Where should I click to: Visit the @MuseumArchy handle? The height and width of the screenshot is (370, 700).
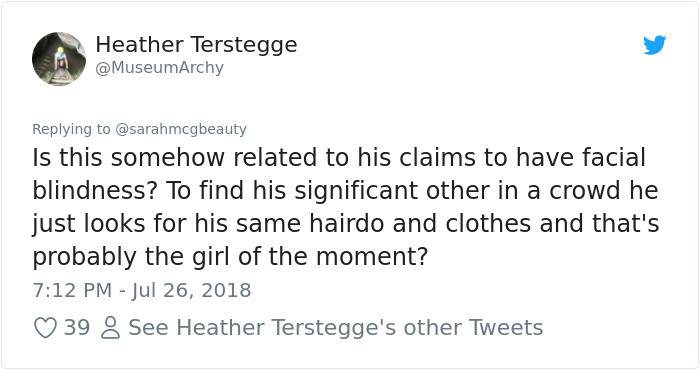159,68
